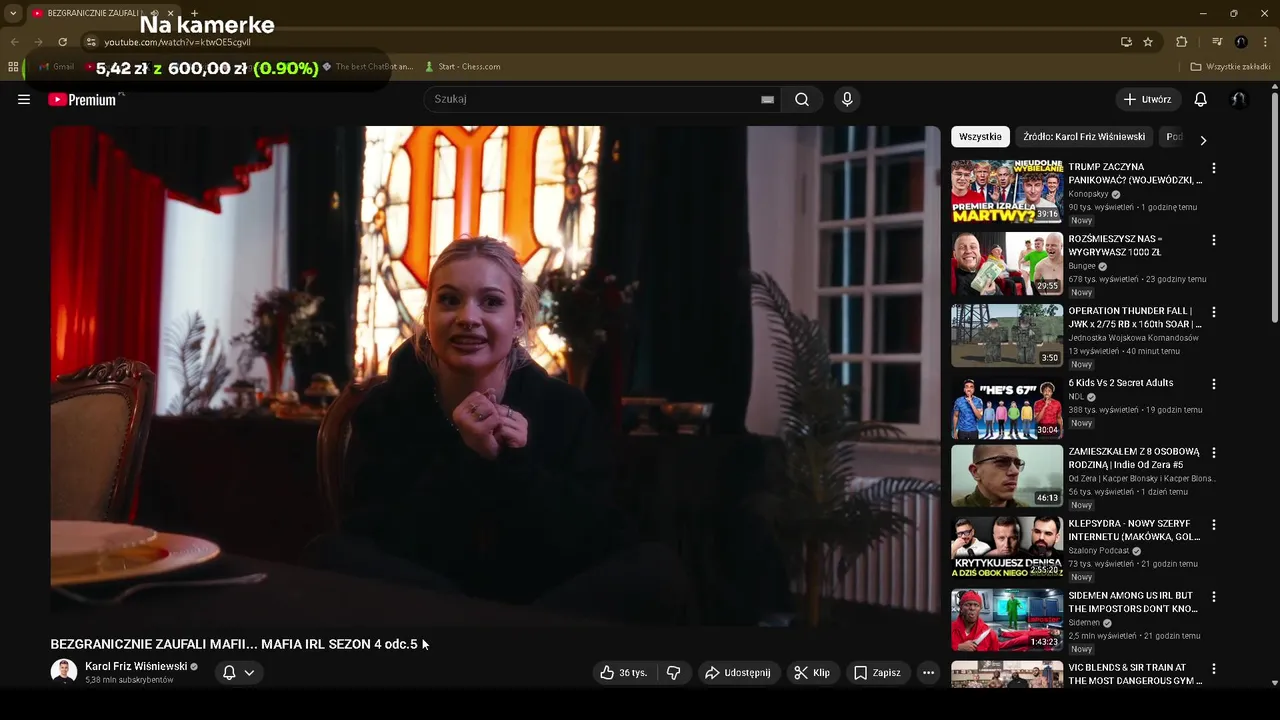This screenshot has height=720, width=1280.
Task: Start voice search with microphone icon
Action: pos(847,99)
